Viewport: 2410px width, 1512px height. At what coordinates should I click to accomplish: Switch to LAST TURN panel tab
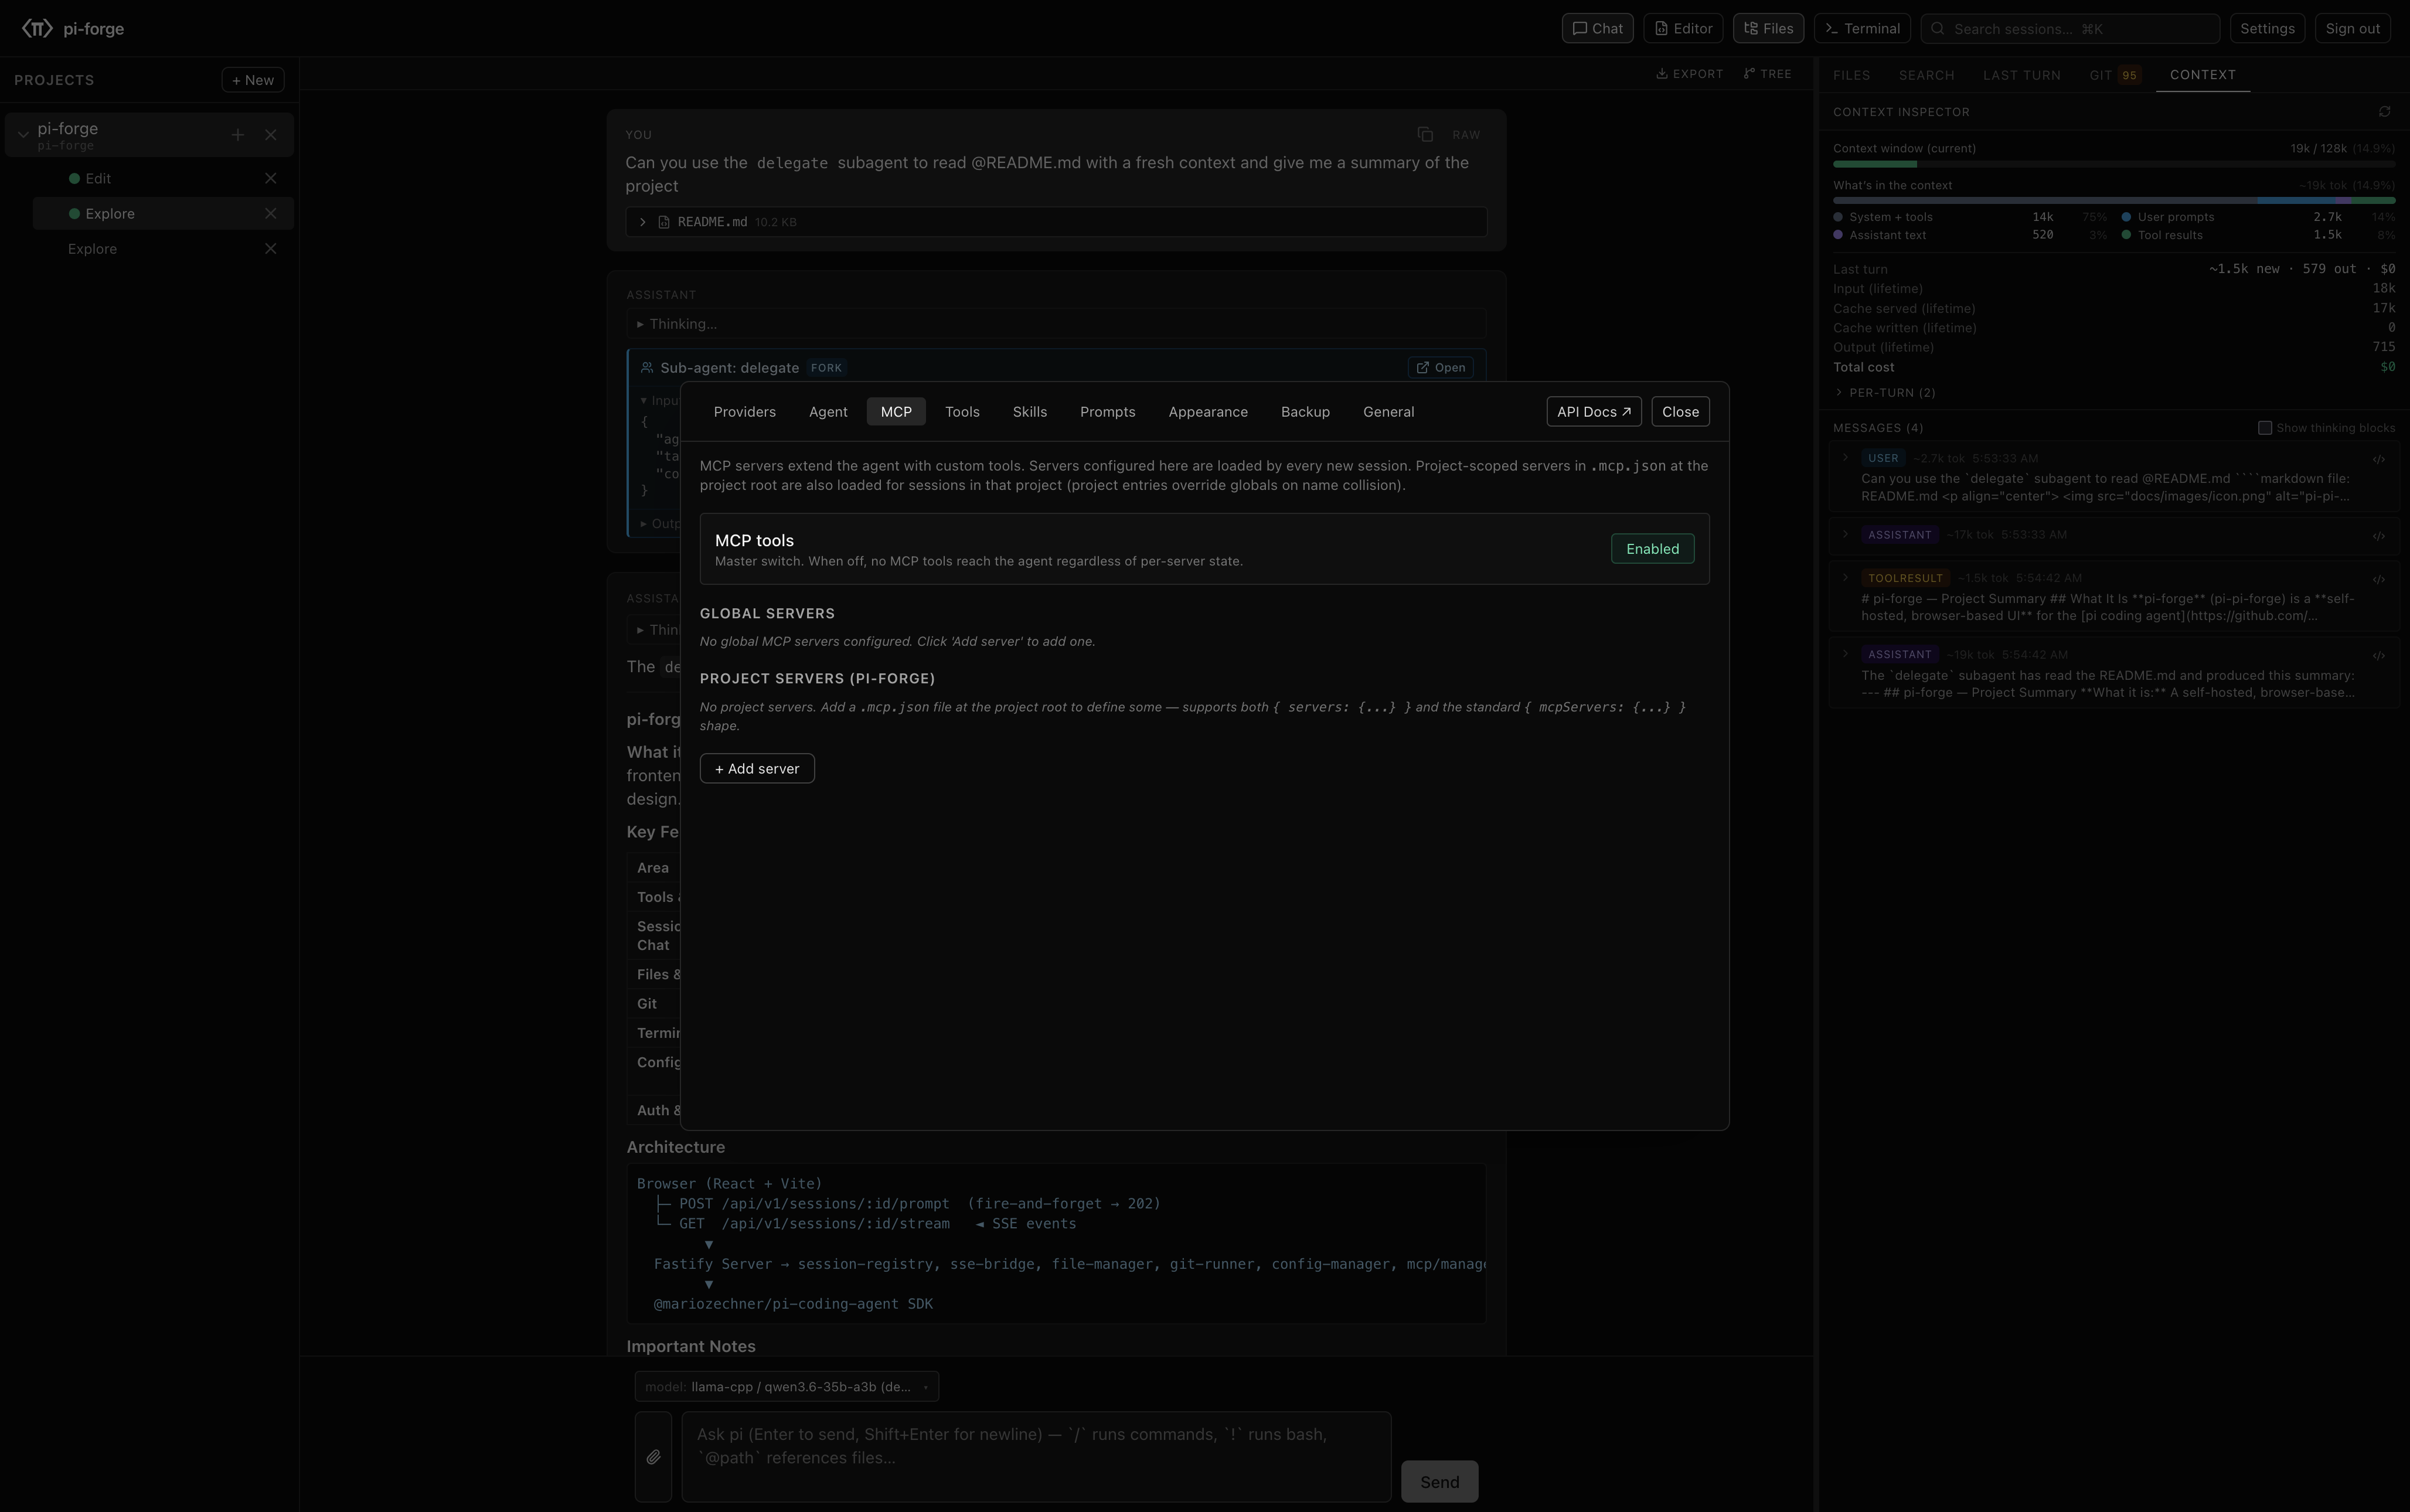(2022, 75)
